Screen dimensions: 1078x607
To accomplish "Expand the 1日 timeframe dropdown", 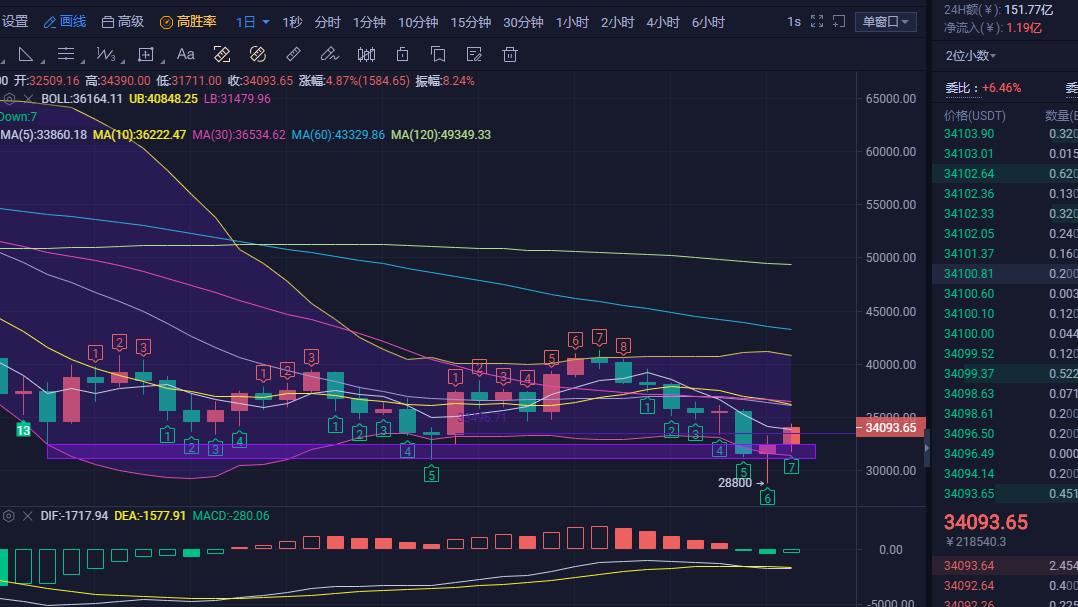I will 253,21.
